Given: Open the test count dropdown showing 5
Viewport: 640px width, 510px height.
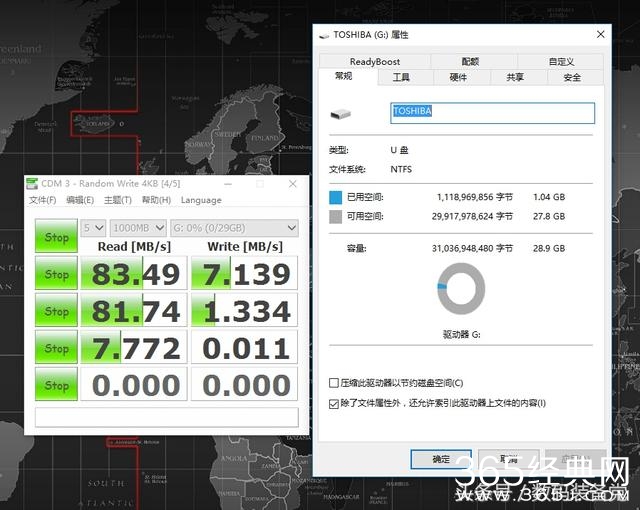Looking at the screenshot, I should (93, 228).
